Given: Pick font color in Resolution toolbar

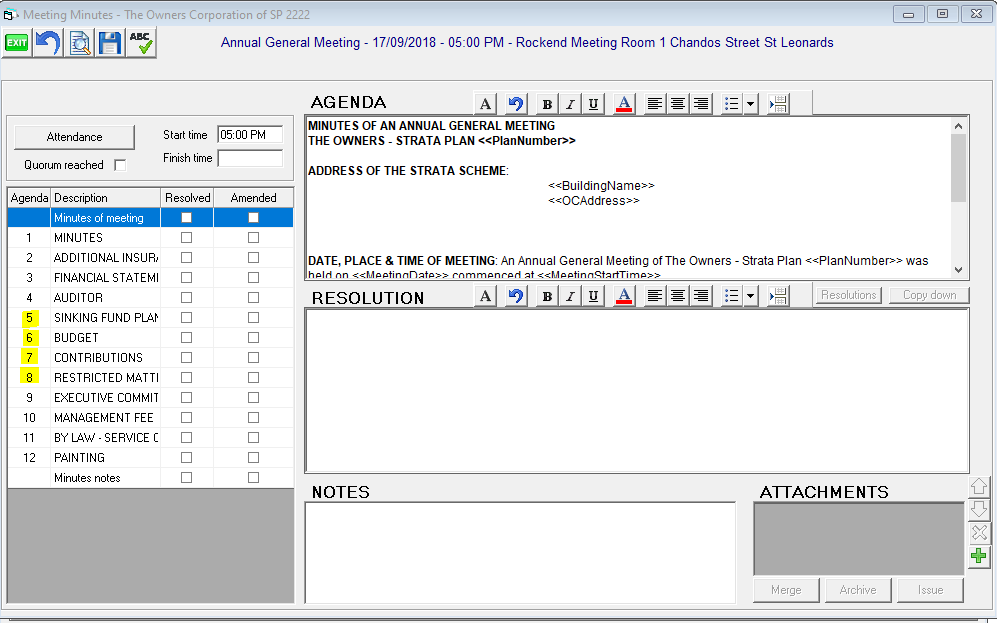Looking at the screenshot, I should [x=624, y=296].
